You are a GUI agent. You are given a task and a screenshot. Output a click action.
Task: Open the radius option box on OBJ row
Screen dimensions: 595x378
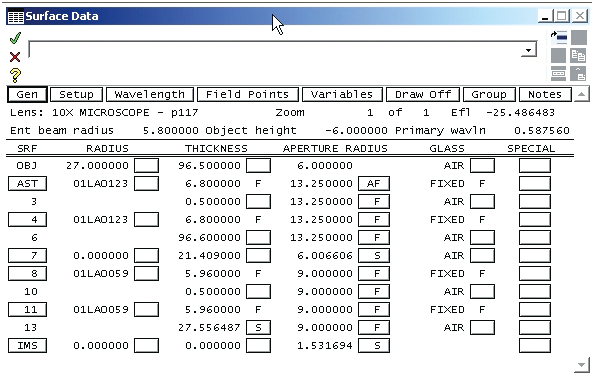pyautogui.click(x=146, y=166)
